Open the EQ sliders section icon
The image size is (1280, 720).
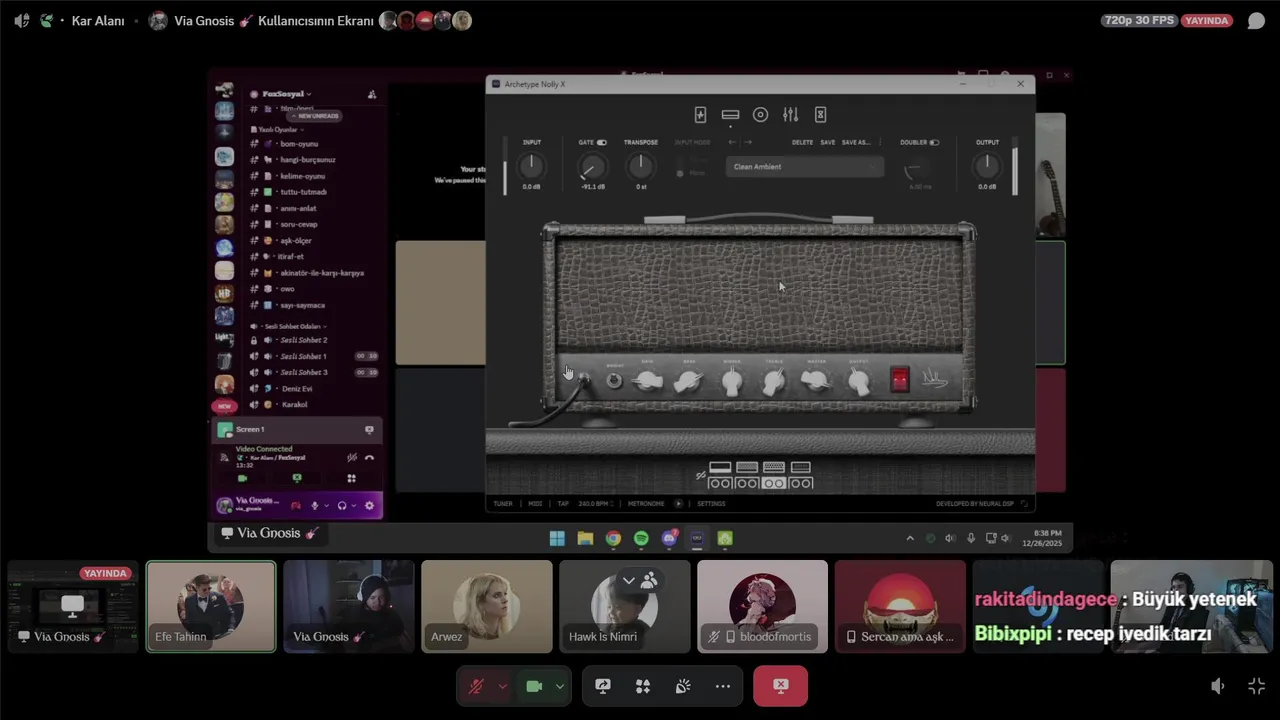coord(790,115)
